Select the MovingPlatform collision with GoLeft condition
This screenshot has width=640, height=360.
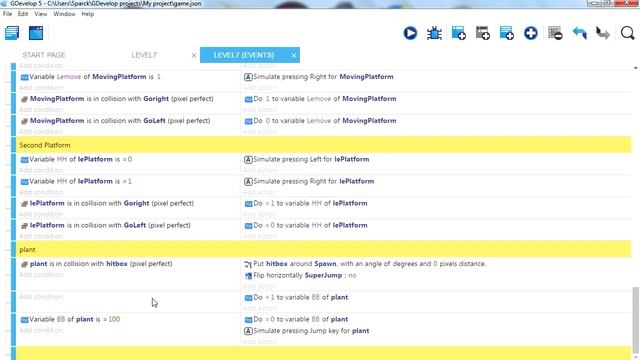pos(116,121)
